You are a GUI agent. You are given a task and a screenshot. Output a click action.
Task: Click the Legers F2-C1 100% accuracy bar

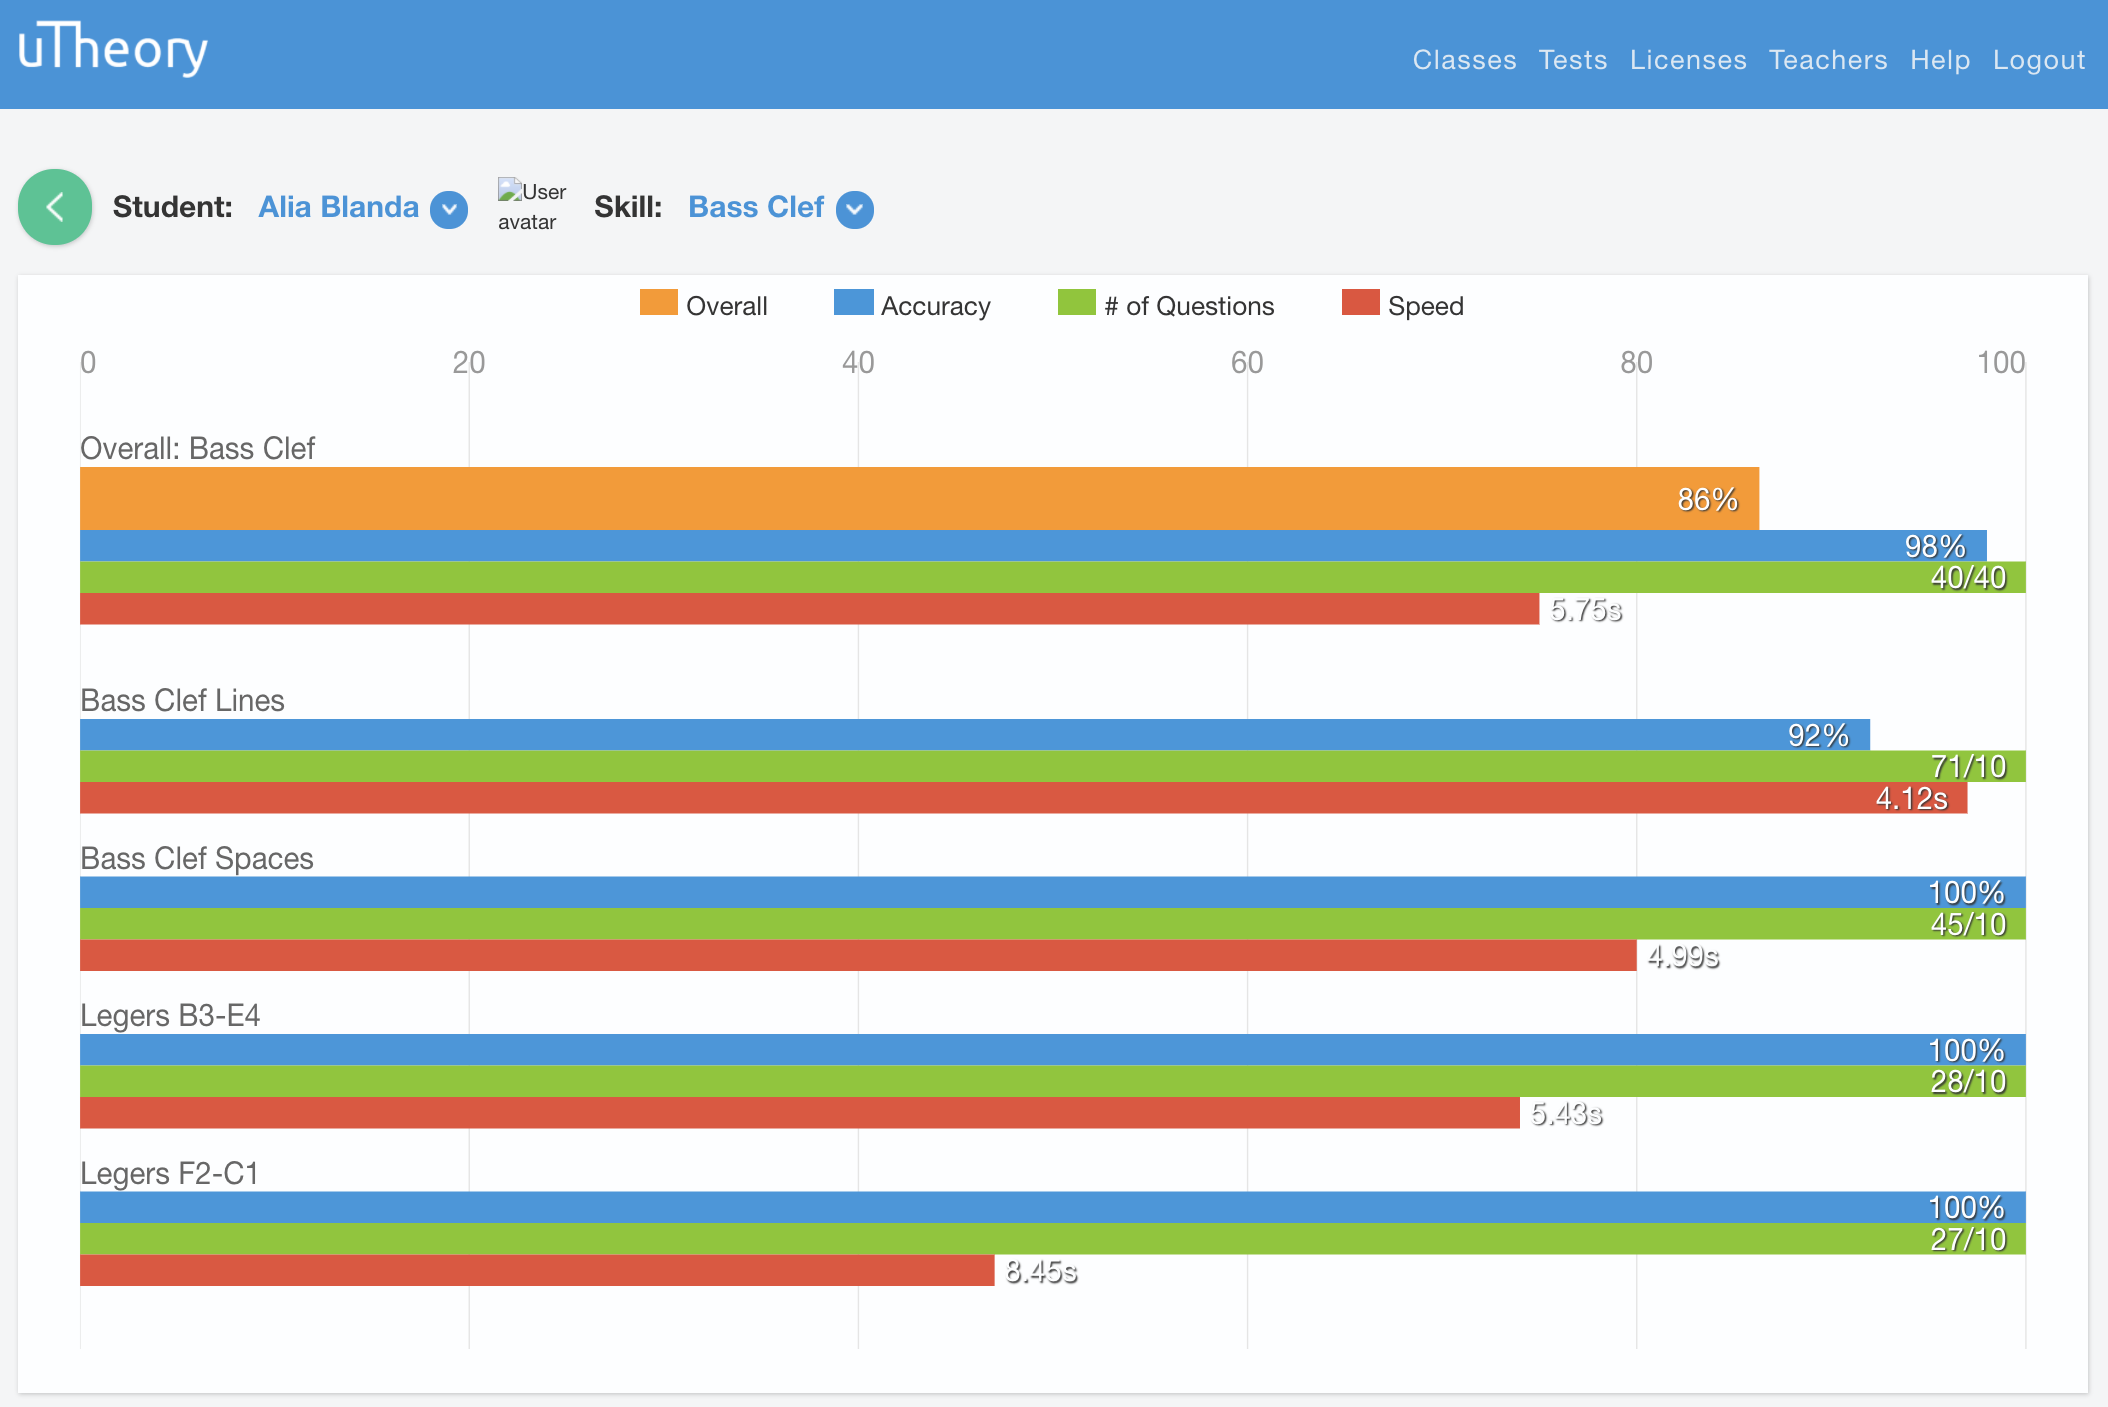1053,1207
